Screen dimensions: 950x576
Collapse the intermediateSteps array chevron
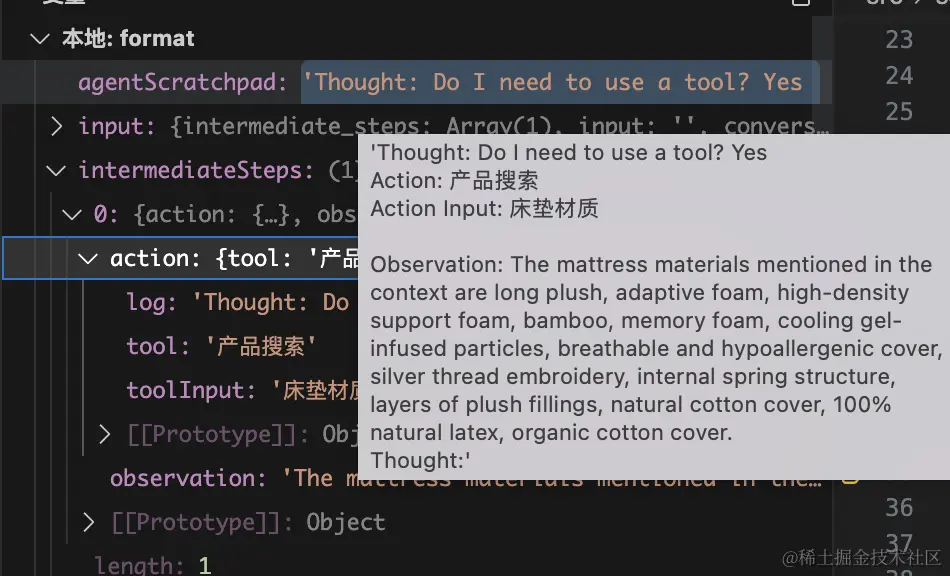tap(57, 170)
